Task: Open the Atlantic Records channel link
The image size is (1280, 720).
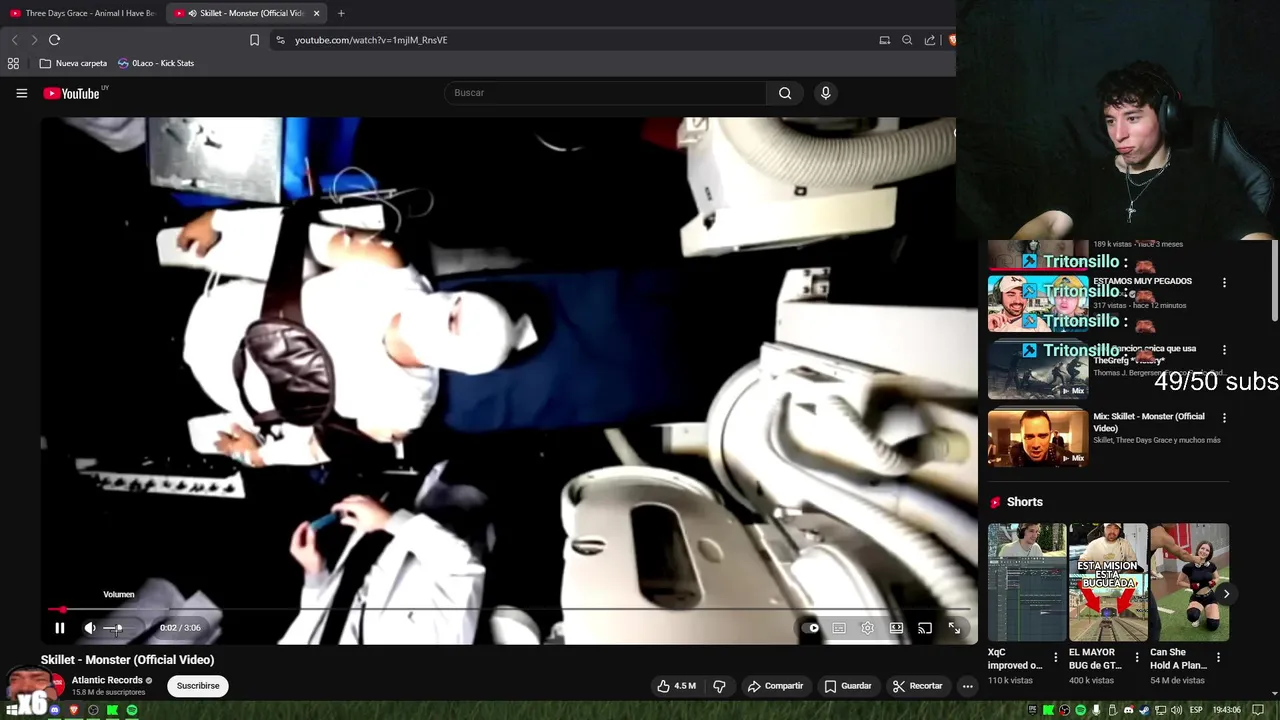Action: coord(107,680)
